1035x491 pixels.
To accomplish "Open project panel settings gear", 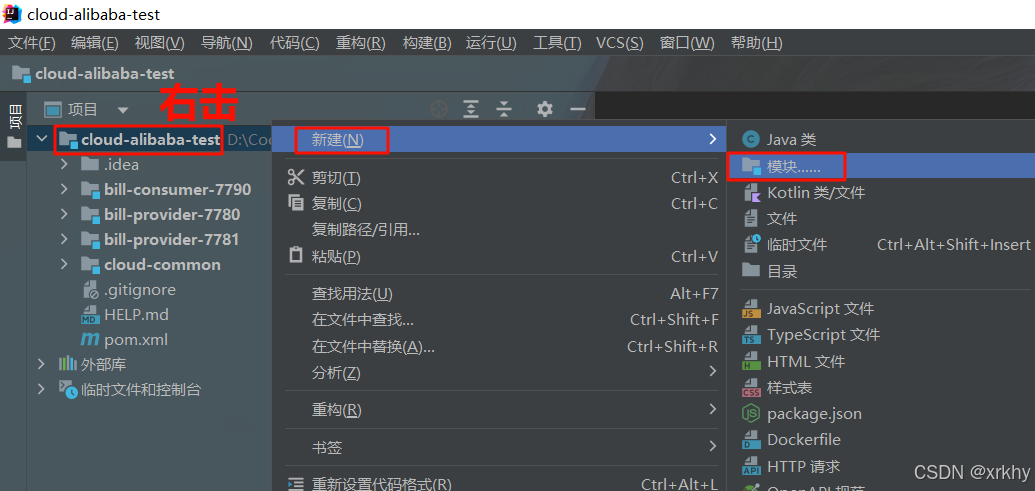I will [545, 110].
